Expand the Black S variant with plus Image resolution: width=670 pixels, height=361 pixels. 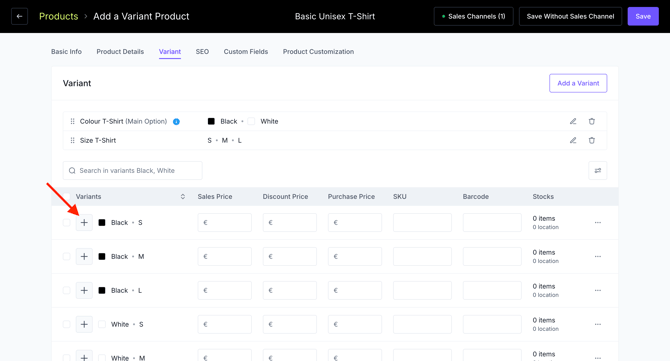pyautogui.click(x=84, y=223)
